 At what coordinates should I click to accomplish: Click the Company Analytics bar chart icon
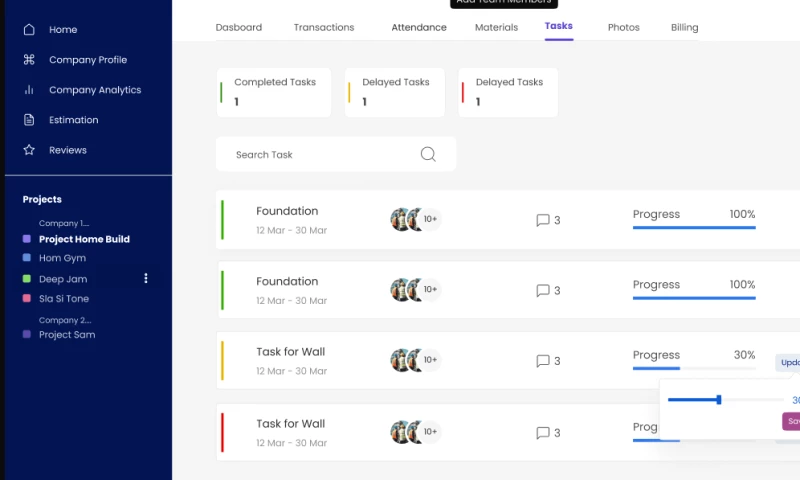29,90
